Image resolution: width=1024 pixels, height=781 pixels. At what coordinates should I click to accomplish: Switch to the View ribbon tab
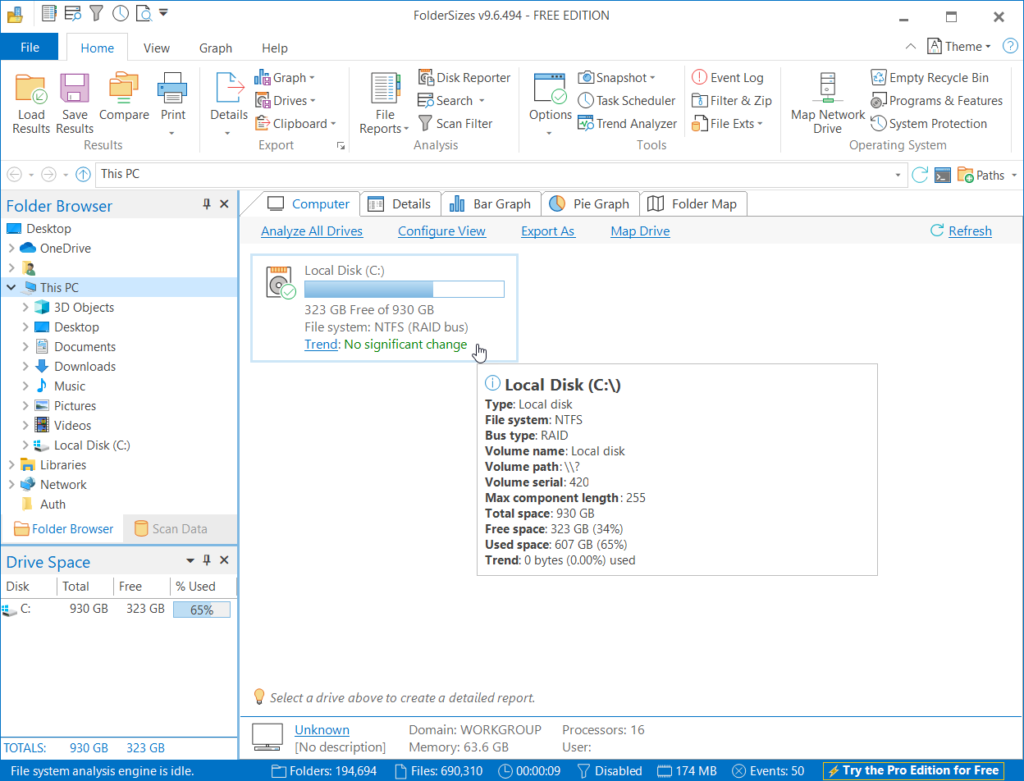pos(156,48)
